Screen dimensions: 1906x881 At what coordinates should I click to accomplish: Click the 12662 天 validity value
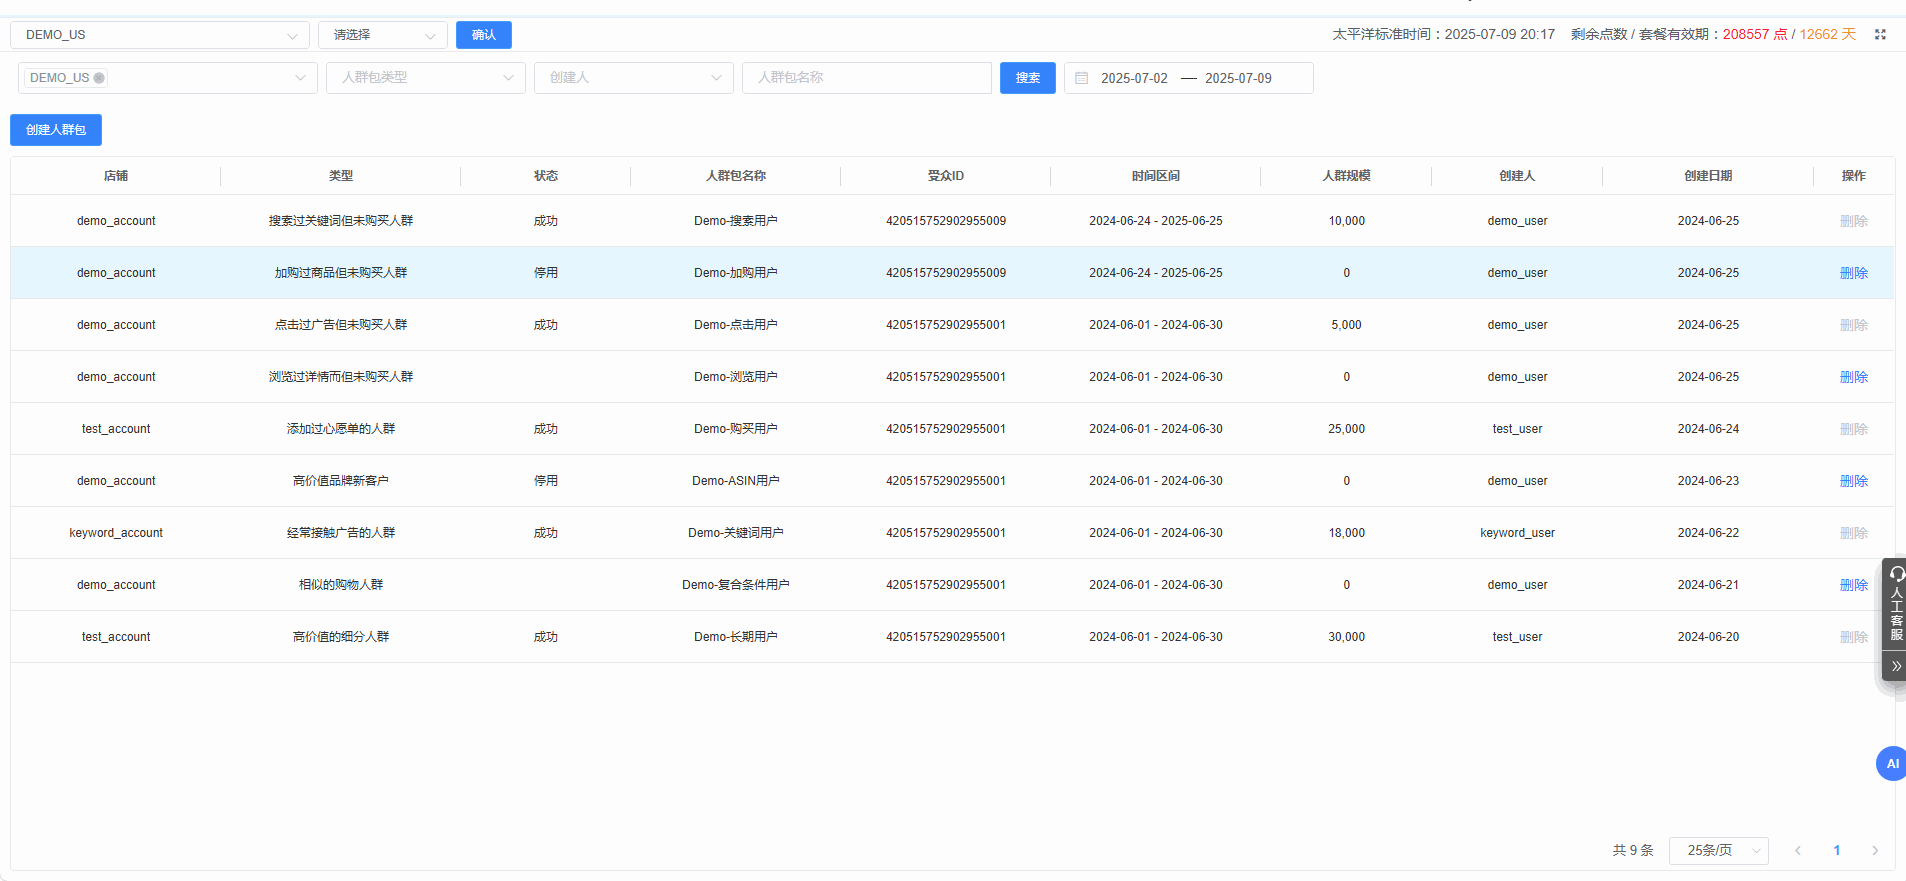[x=1828, y=34]
